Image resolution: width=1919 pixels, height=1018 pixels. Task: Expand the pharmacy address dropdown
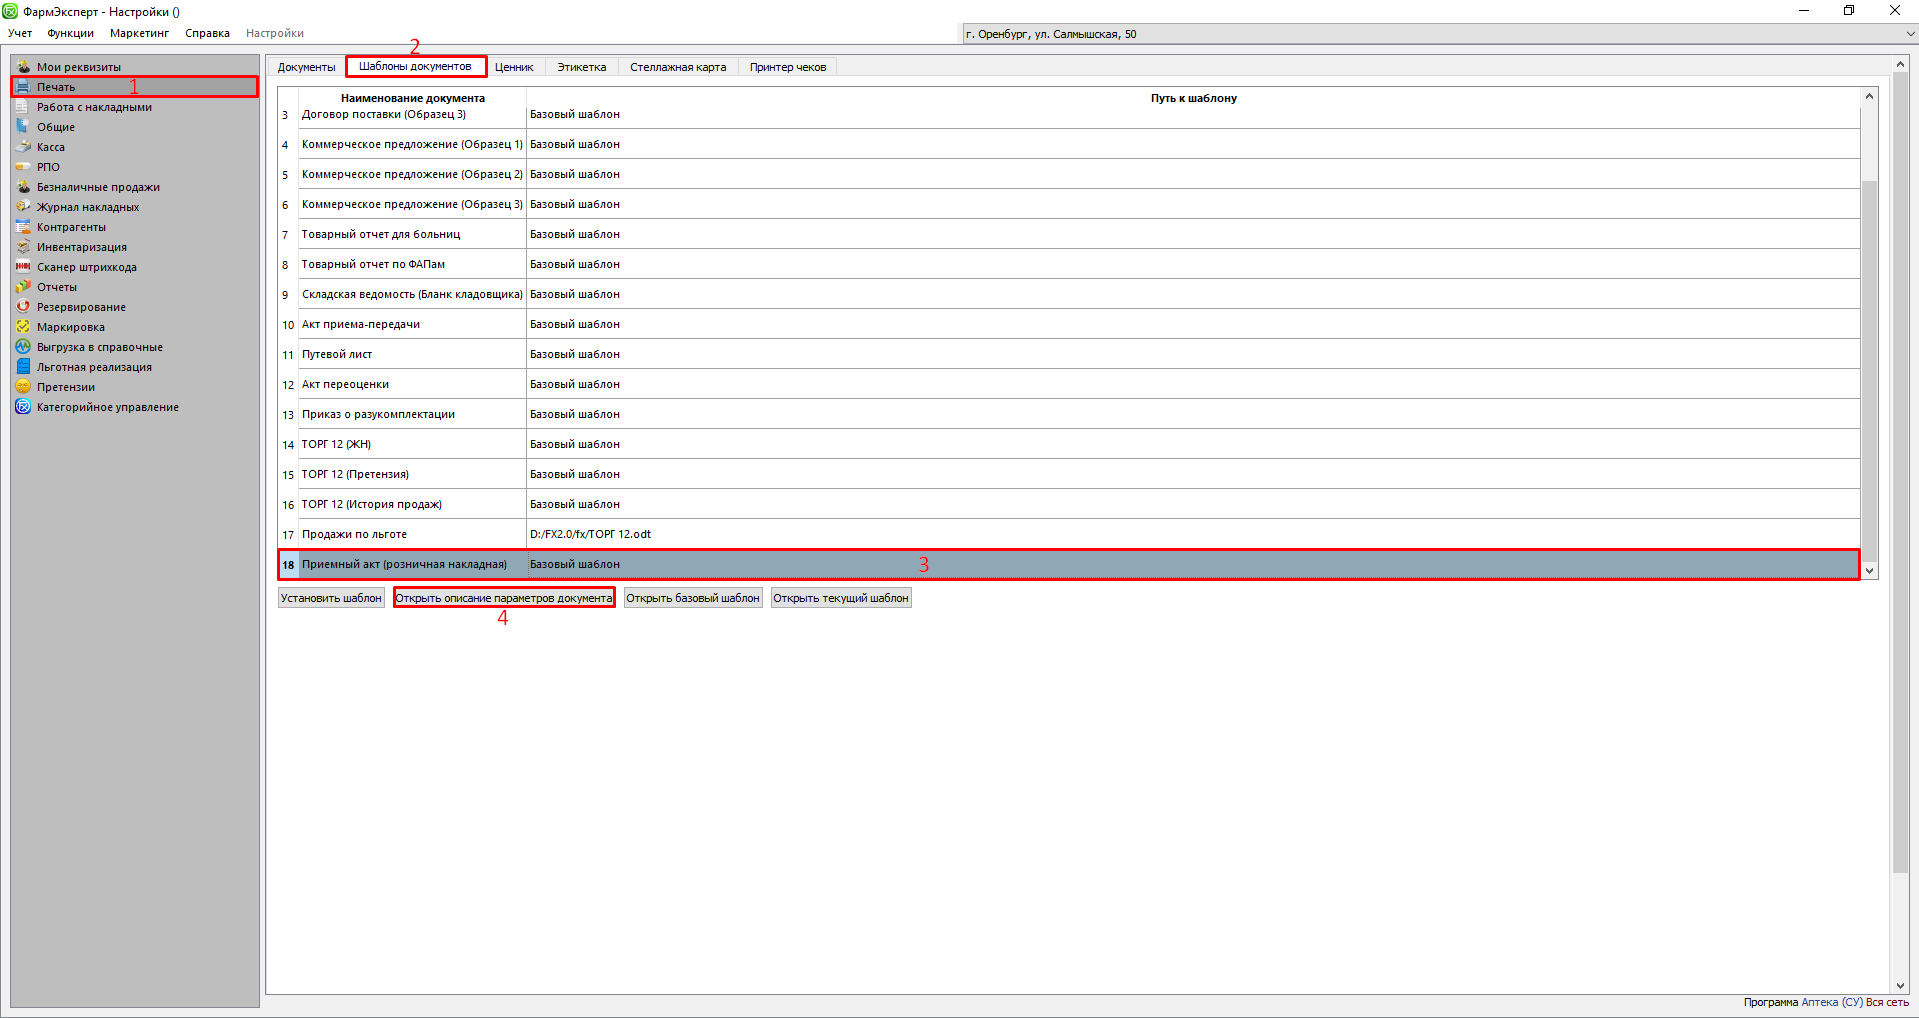[1908, 34]
